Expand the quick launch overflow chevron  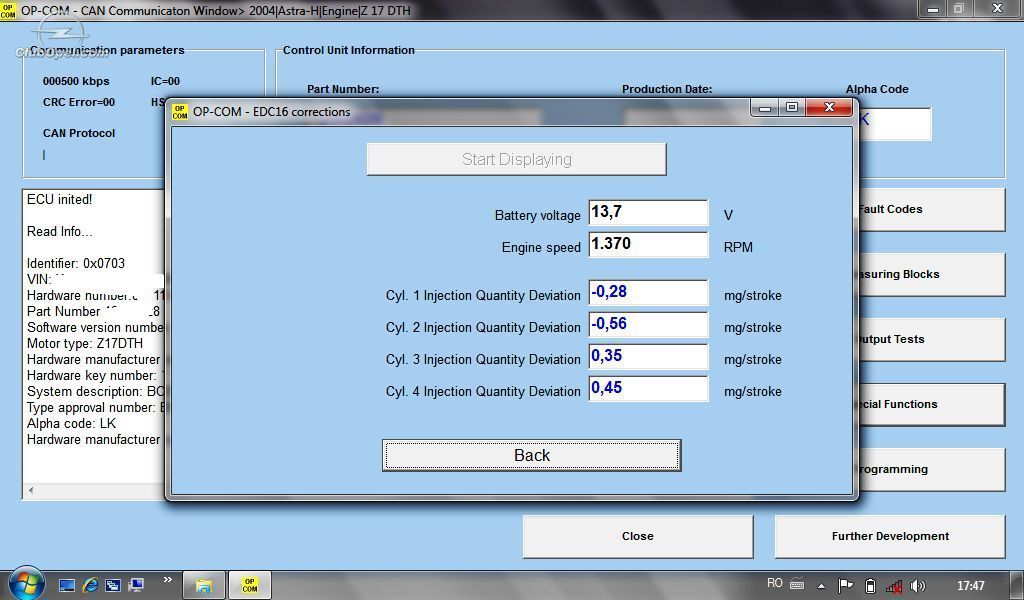point(168,579)
